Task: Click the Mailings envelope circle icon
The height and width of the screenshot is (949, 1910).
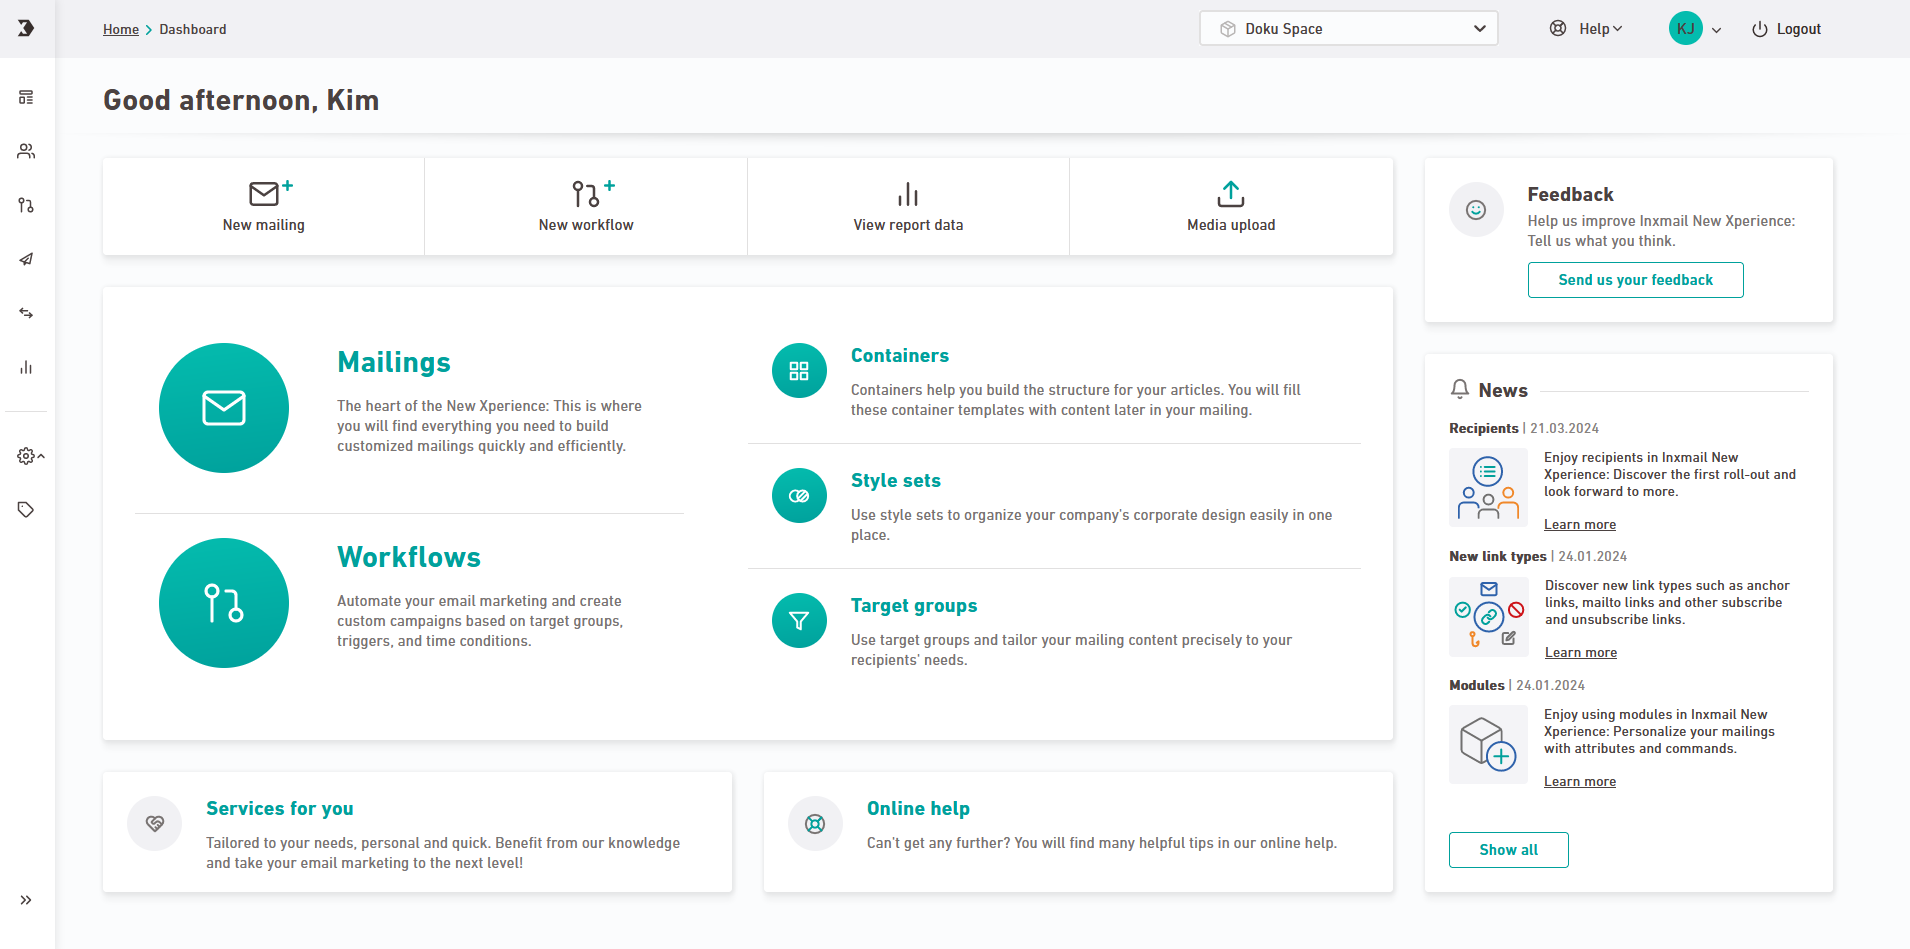Action: [224, 408]
